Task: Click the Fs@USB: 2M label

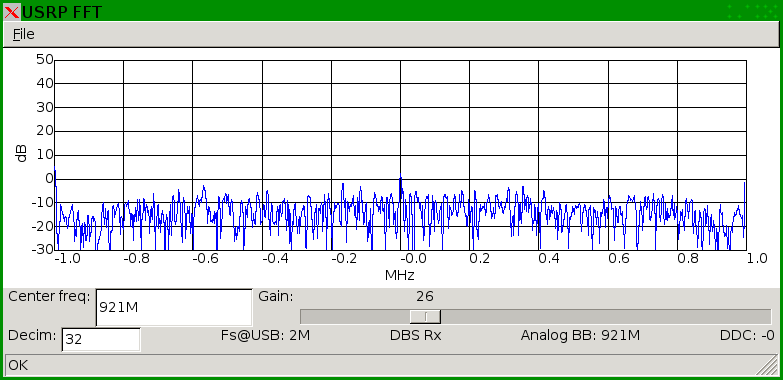Action: point(265,335)
